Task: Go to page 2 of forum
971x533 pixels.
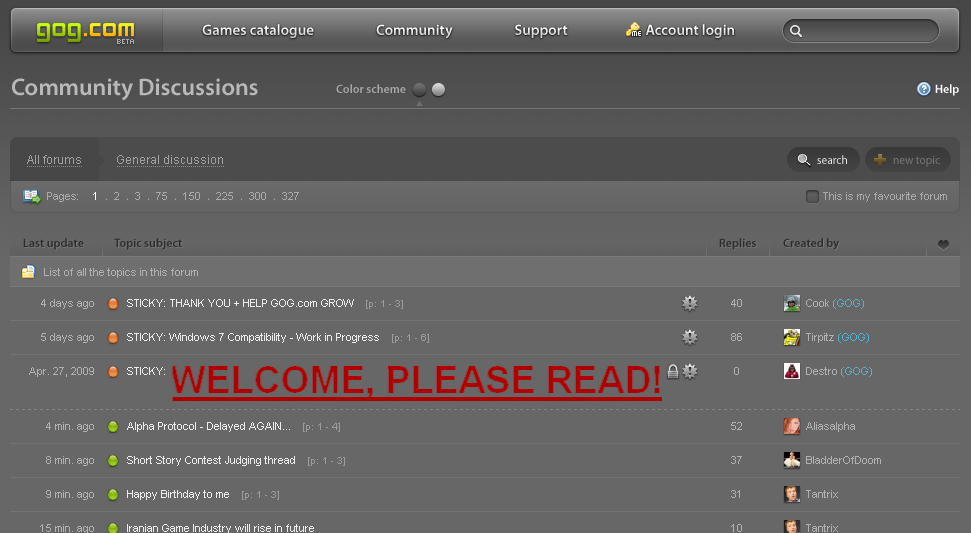Action: coord(116,196)
